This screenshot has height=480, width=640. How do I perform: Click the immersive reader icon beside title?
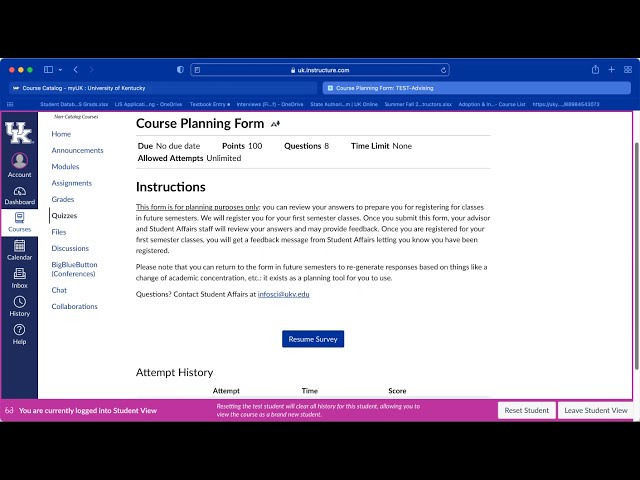[x=276, y=124]
